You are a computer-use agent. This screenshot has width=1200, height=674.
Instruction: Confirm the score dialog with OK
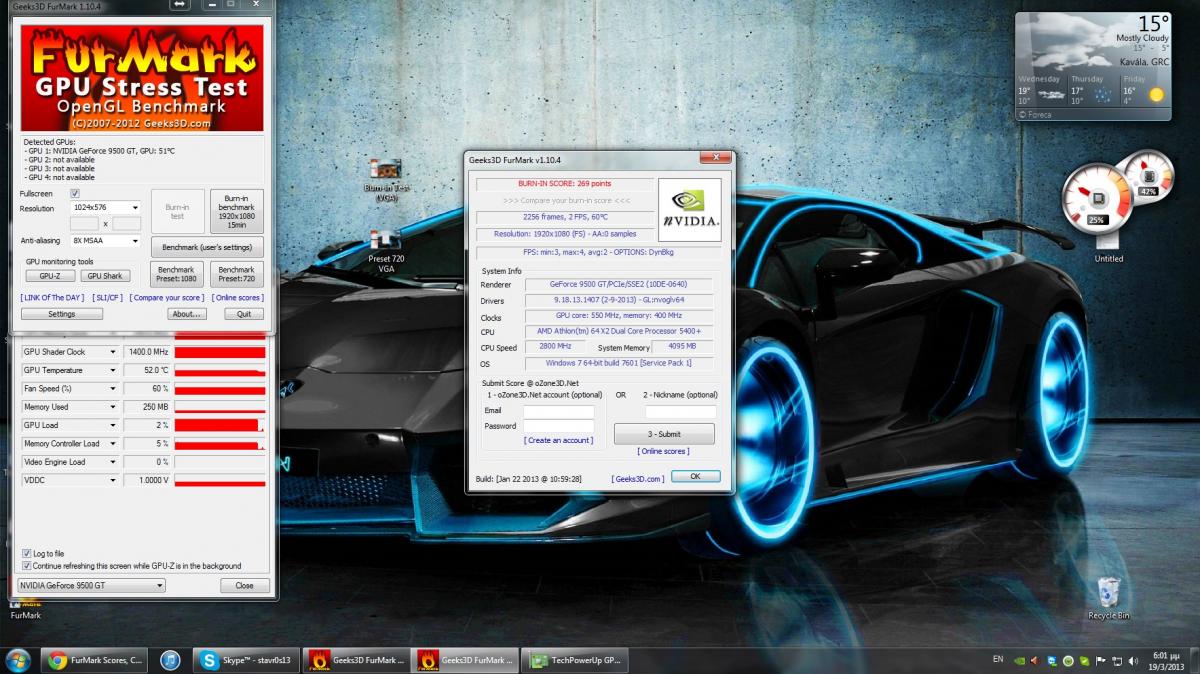click(x=695, y=477)
